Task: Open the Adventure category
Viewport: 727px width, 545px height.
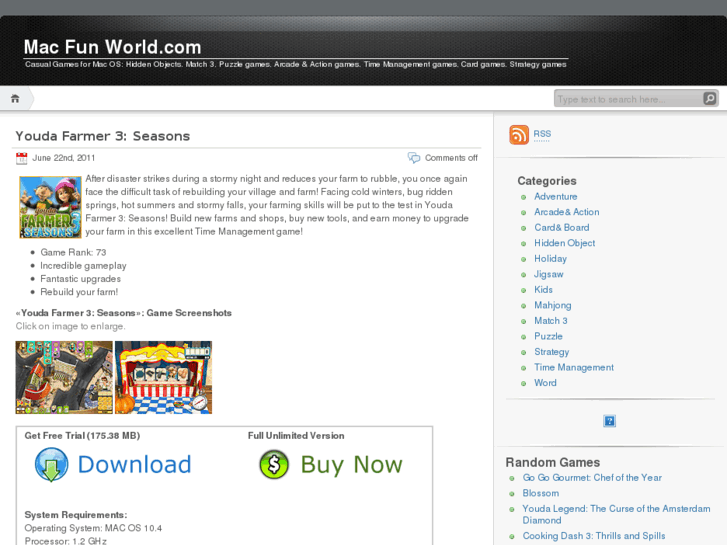Action: pos(555,197)
